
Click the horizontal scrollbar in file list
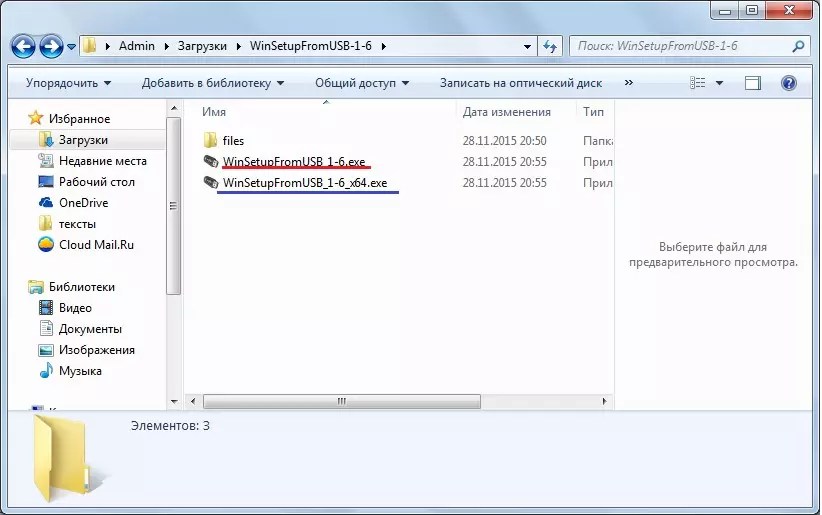click(x=340, y=400)
